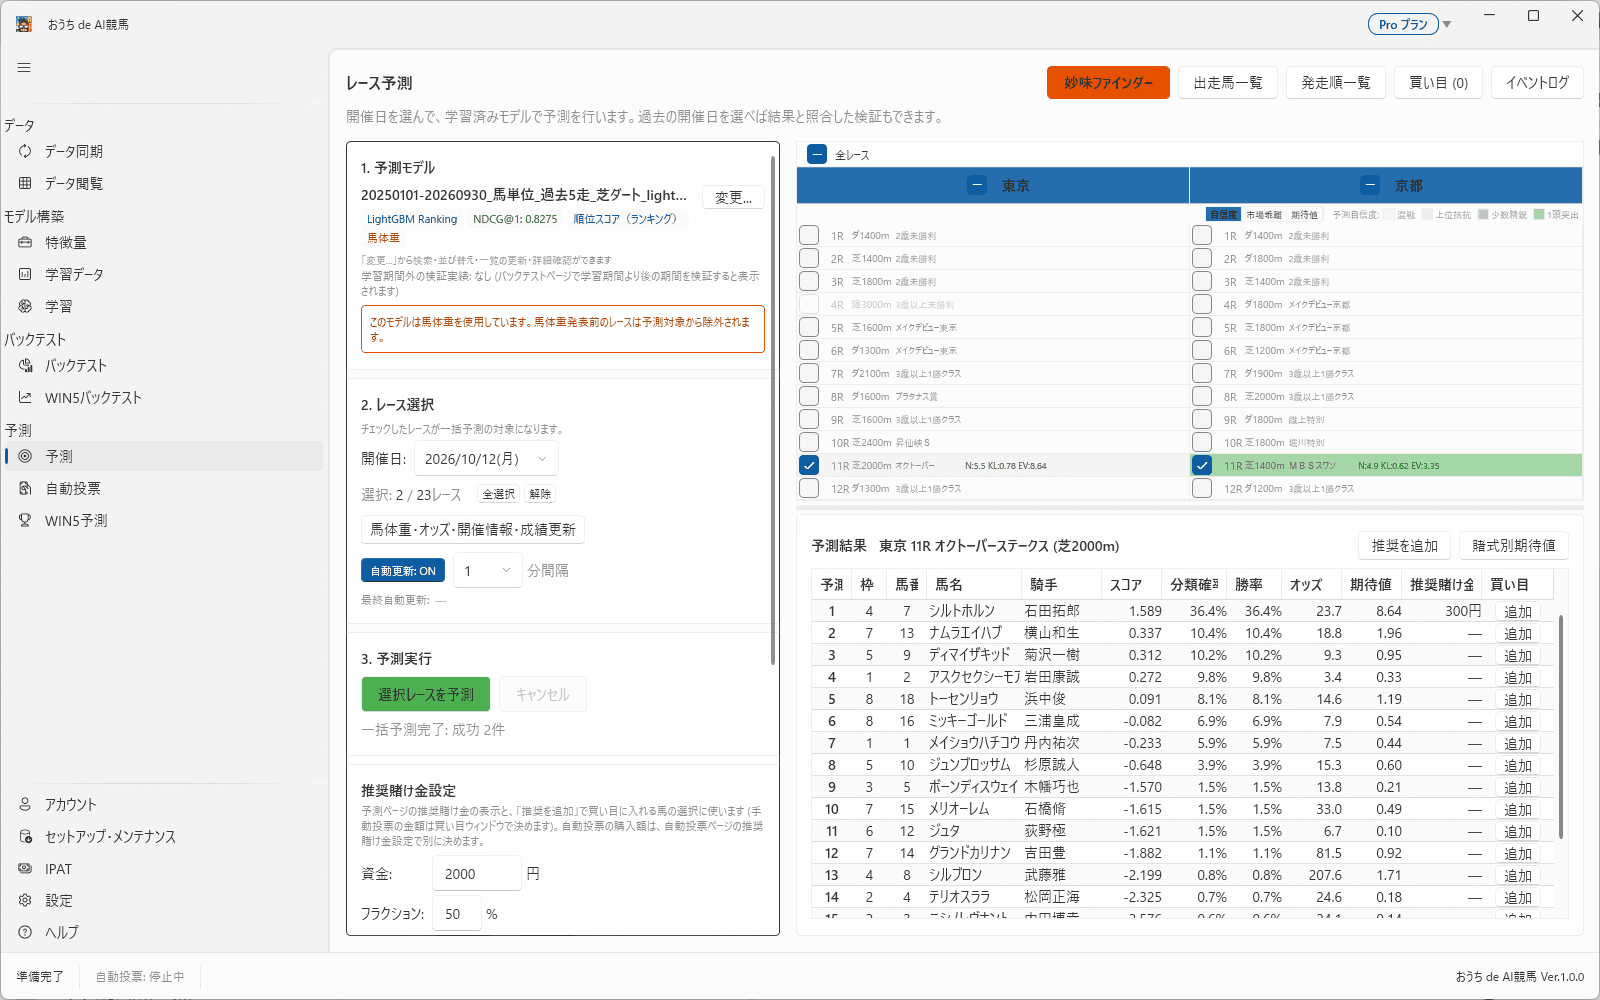Uncheck 東京 11R オクトーバー race
The width and height of the screenshot is (1600, 1000).
[809, 466]
